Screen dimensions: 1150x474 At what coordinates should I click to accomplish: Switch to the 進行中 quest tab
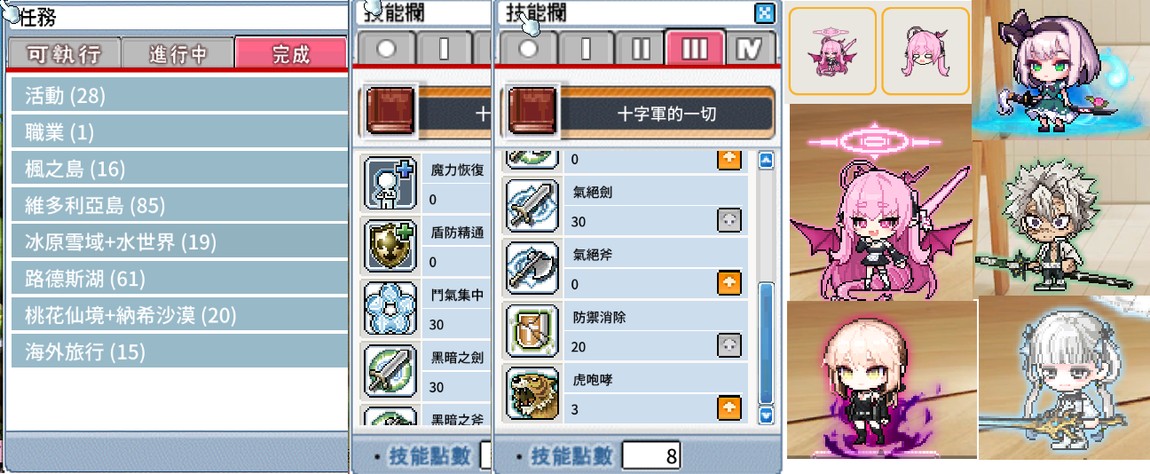(177, 54)
